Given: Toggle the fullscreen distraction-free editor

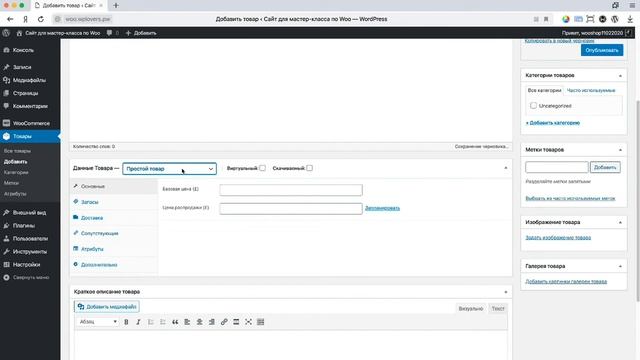Looking at the screenshot, I should pyautogui.click(x=248, y=322).
